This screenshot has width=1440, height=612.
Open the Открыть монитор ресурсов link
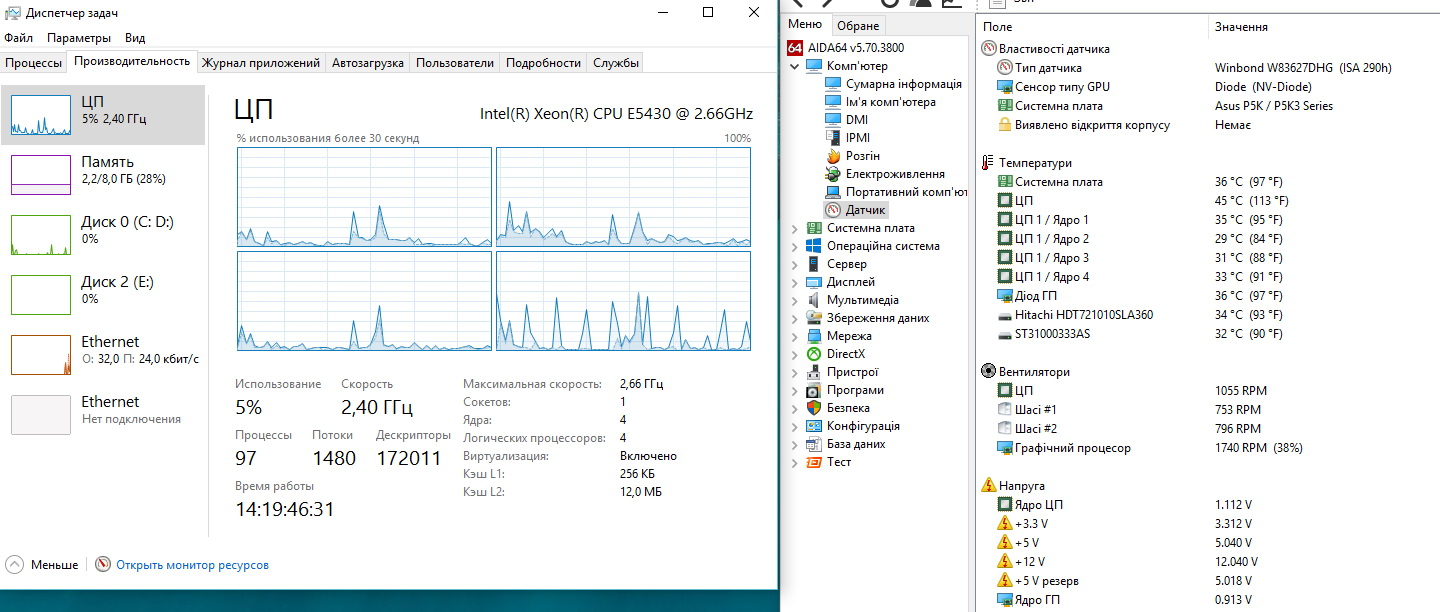click(192, 565)
